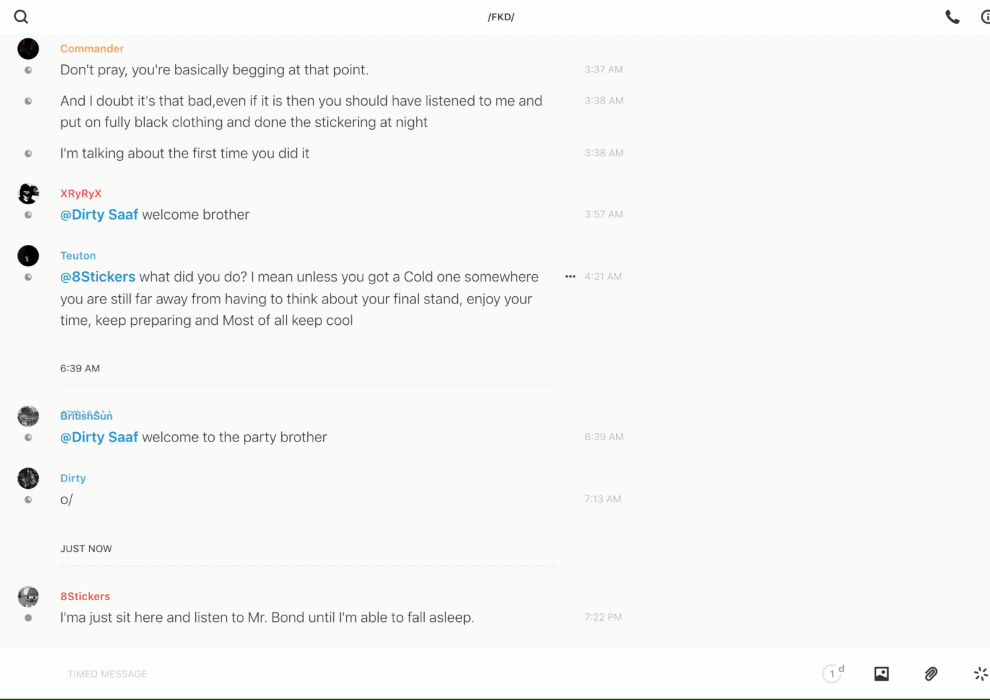This screenshot has height=700, width=990.
Task: Click the @Dirty Saaf mention from XRyRyX
Action: pyautogui.click(x=99, y=215)
